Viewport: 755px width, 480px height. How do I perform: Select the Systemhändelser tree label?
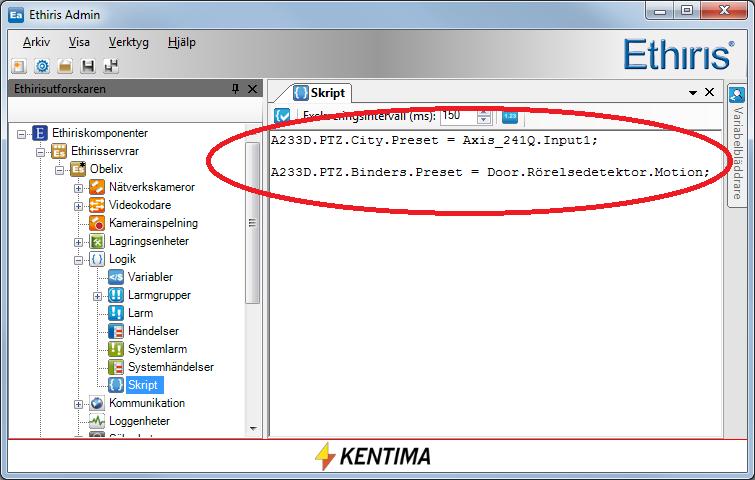pyautogui.click(x=171, y=367)
